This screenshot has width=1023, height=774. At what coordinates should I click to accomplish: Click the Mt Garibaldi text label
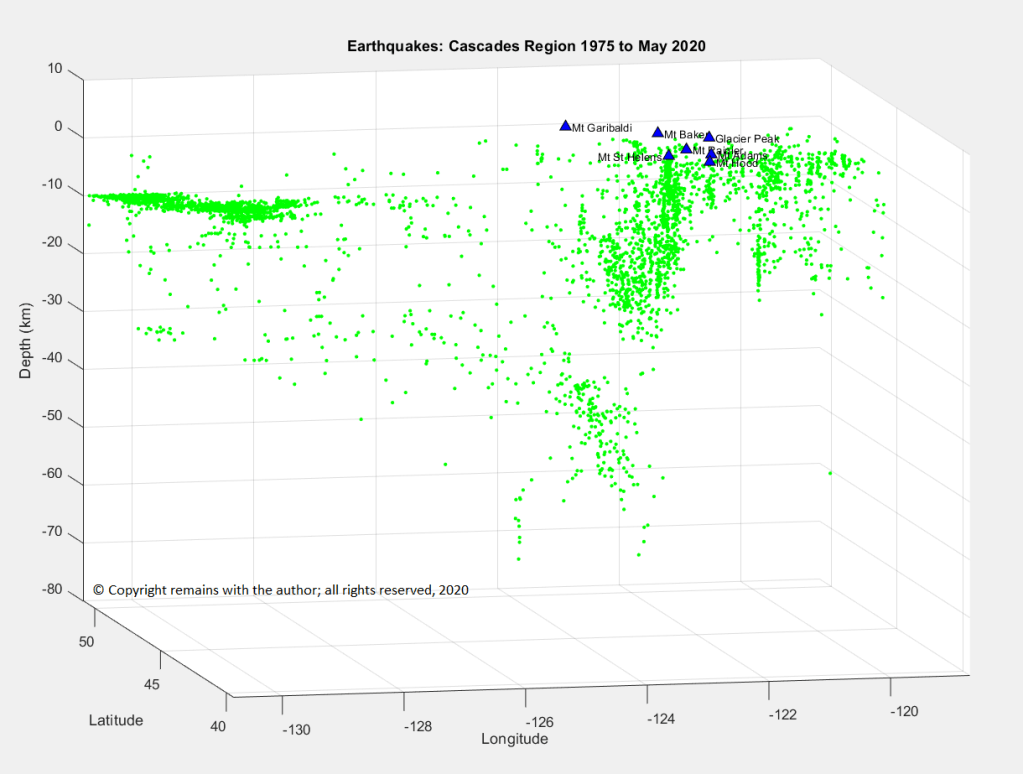(602, 128)
